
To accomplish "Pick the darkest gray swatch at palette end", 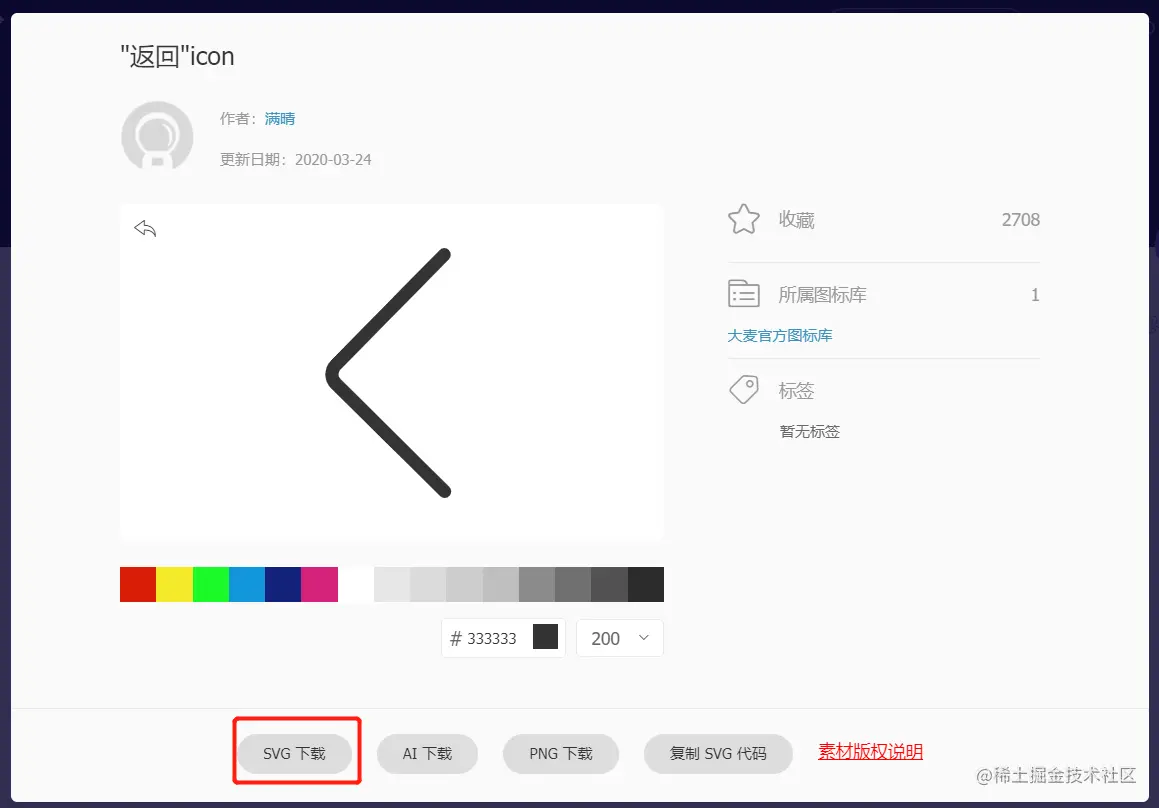I will pos(646,585).
